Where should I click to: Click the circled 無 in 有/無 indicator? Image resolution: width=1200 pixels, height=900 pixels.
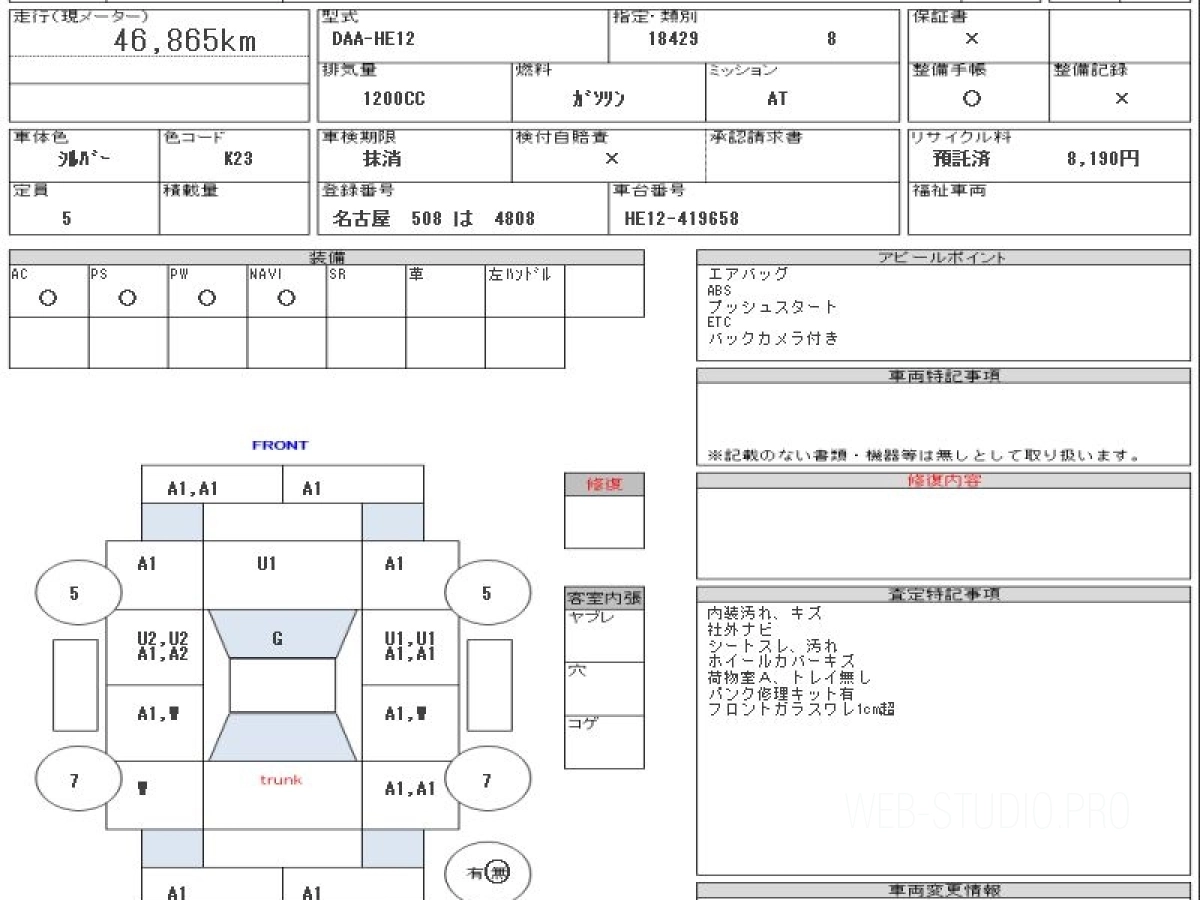coord(499,873)
